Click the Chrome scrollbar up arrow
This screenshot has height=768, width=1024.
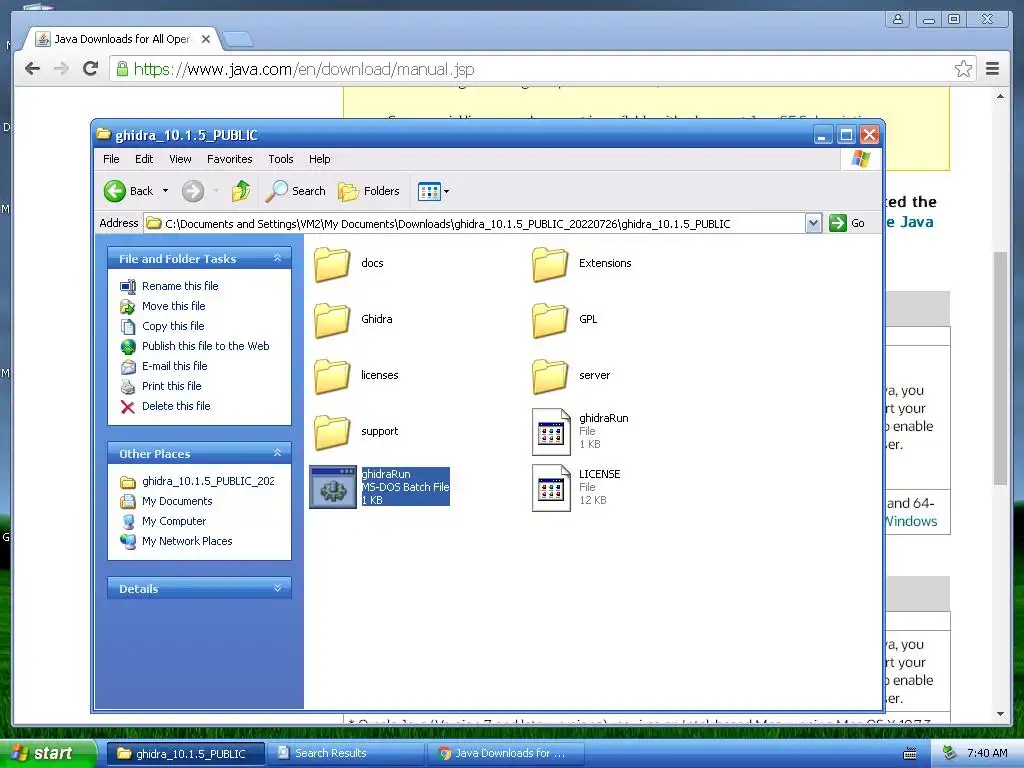1000,97
